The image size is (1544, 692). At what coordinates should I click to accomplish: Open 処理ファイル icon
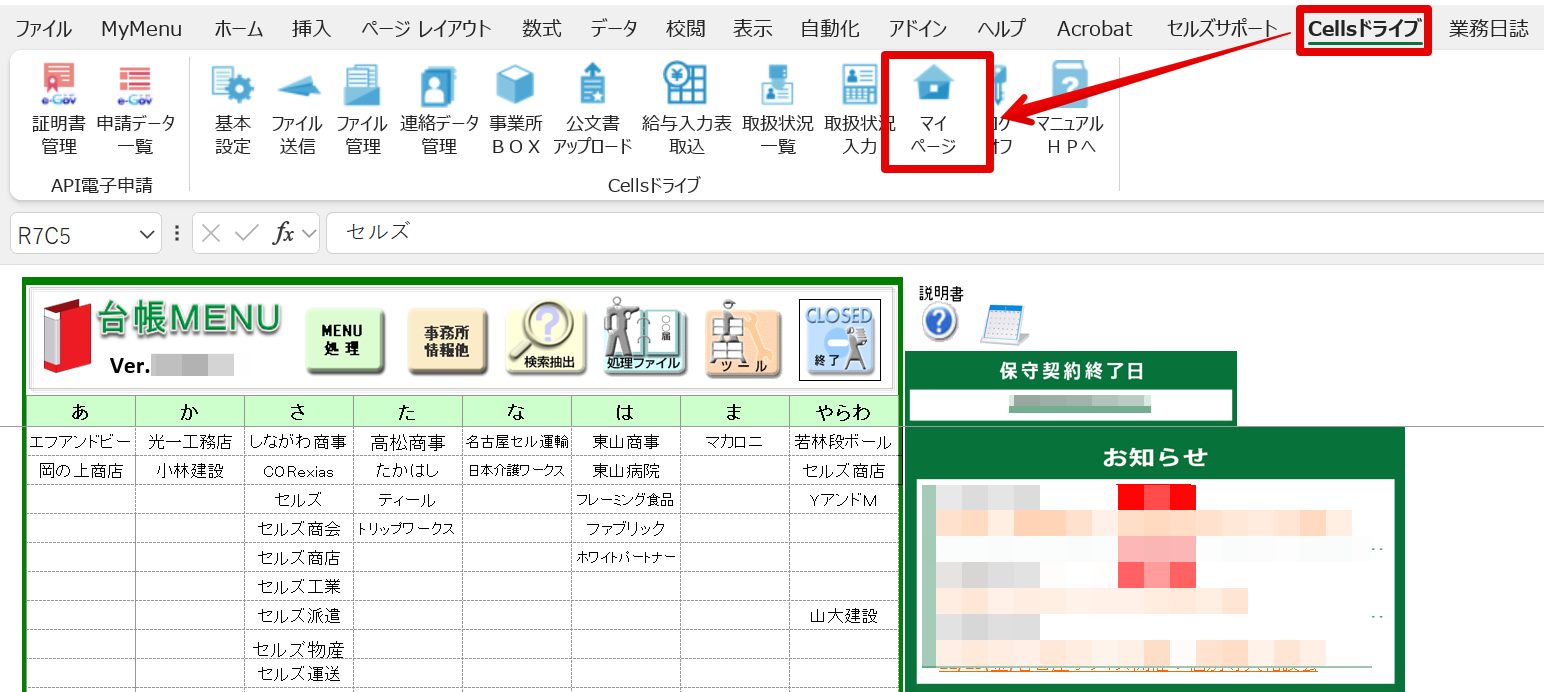point(644,337)
